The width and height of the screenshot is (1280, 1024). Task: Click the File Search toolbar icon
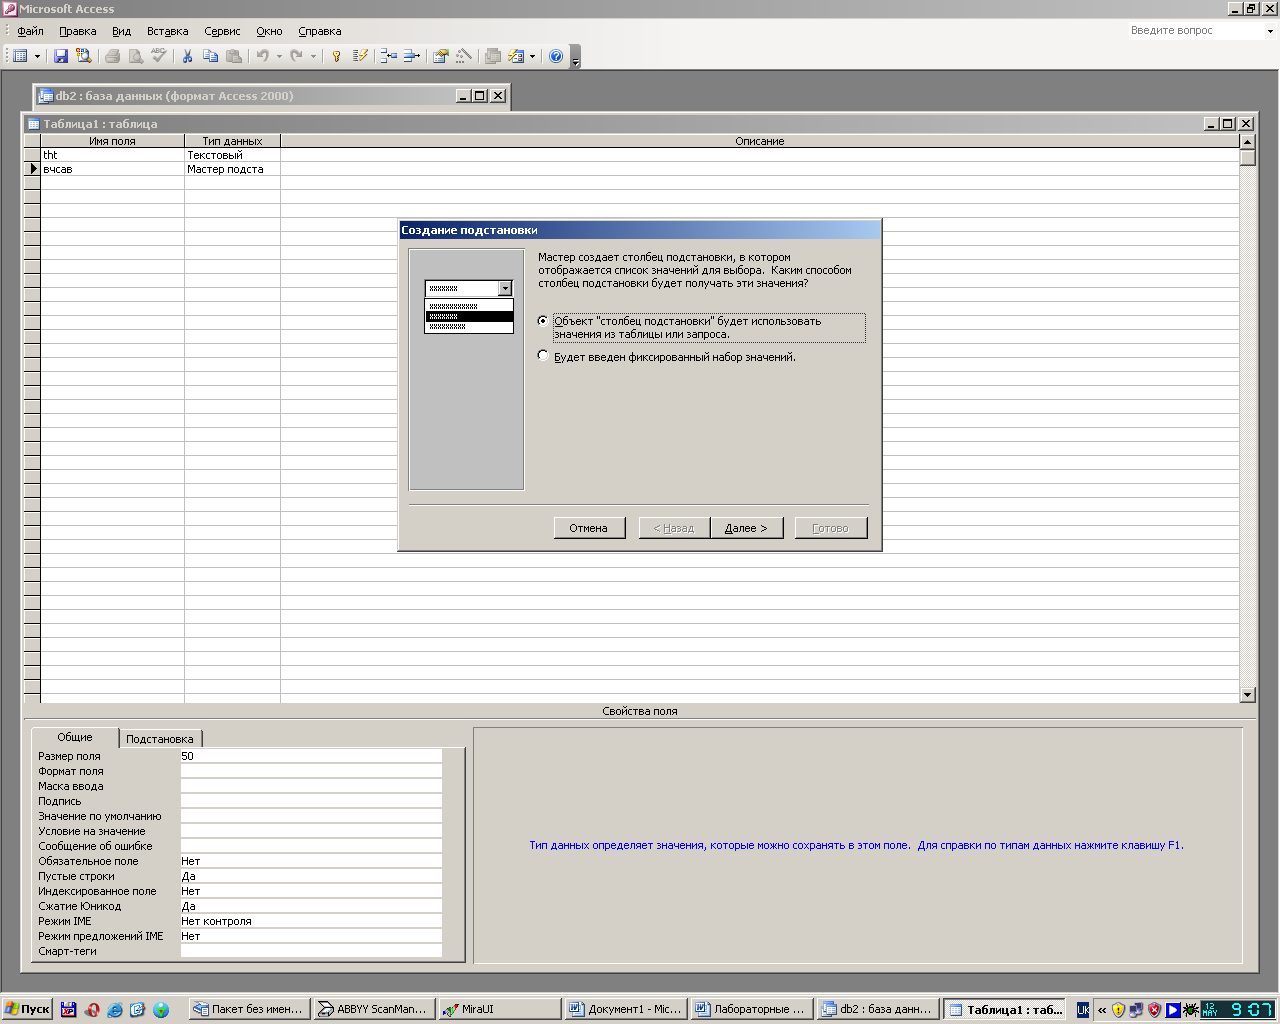(84, 56)
